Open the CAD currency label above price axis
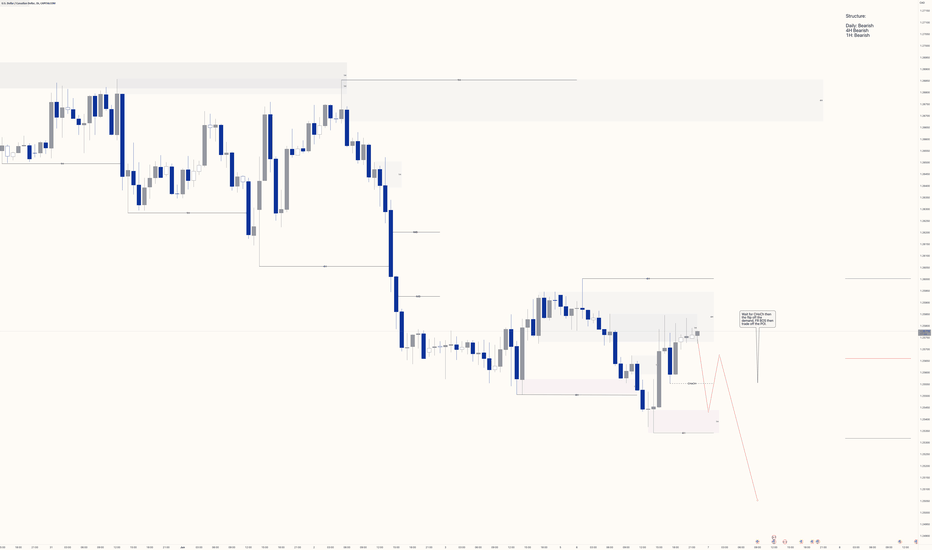The width and height of the screenshot is (932, 550). click(x=922, y=3)
